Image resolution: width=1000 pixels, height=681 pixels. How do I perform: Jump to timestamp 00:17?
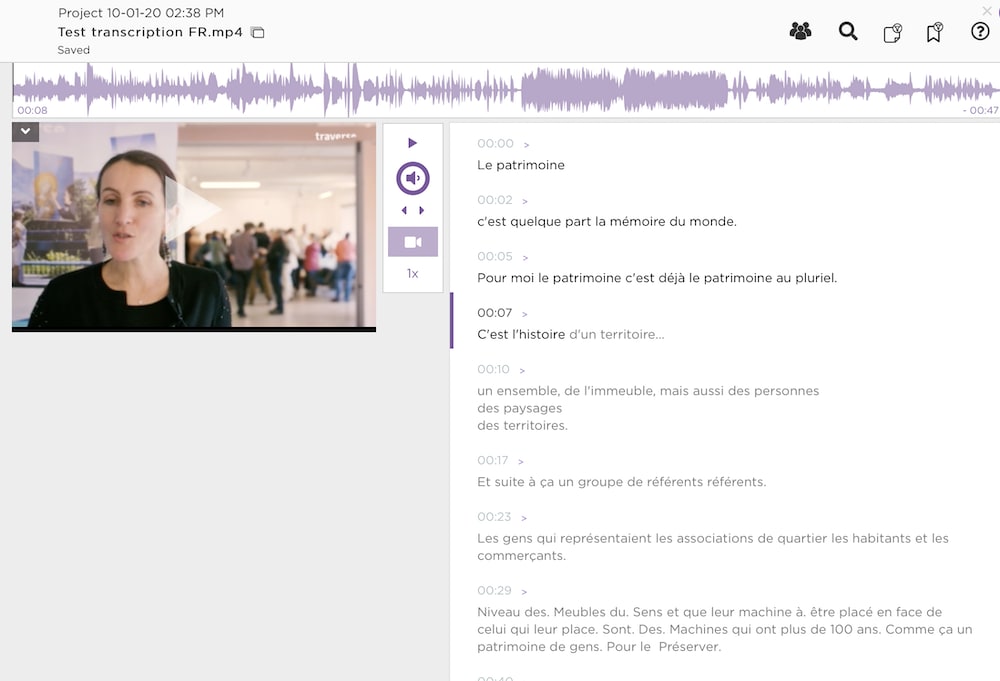[x=492, y=460]
